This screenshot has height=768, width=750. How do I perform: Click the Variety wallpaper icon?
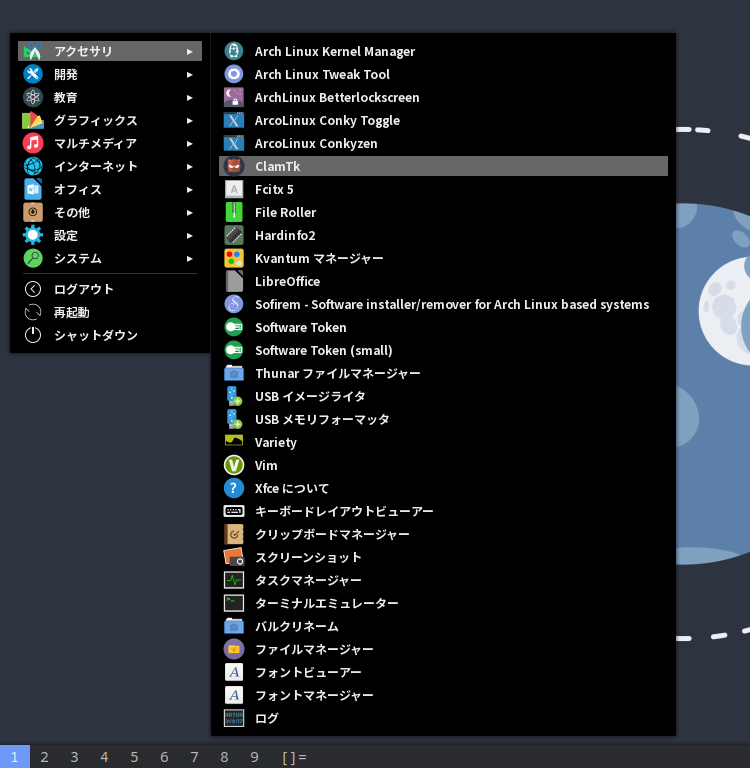[x=234, y=442]
